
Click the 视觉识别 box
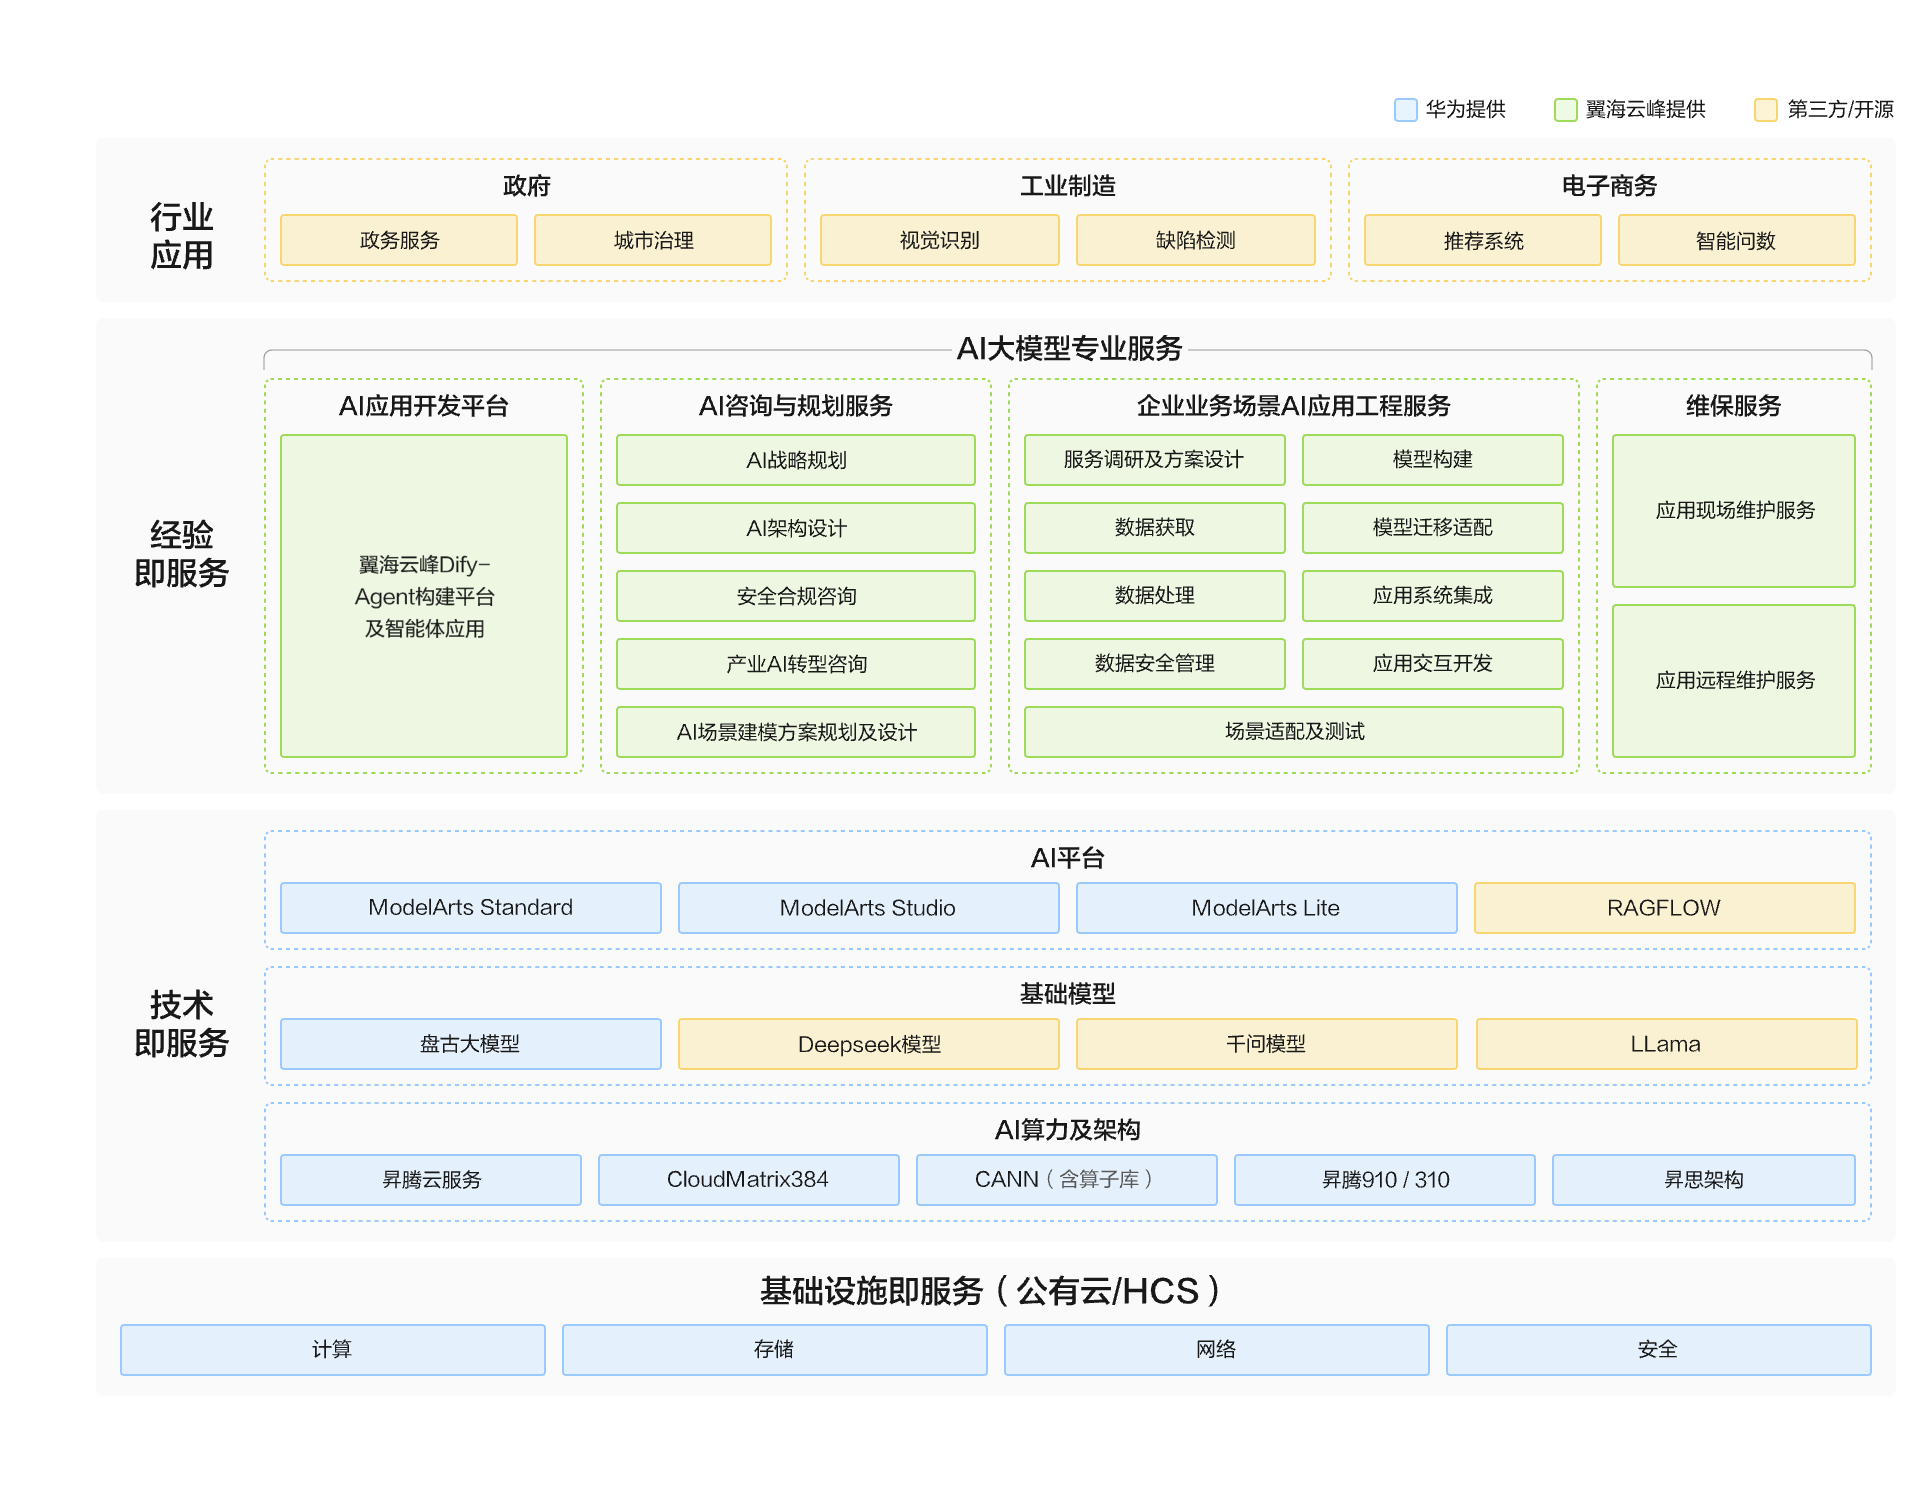[940, 240]
